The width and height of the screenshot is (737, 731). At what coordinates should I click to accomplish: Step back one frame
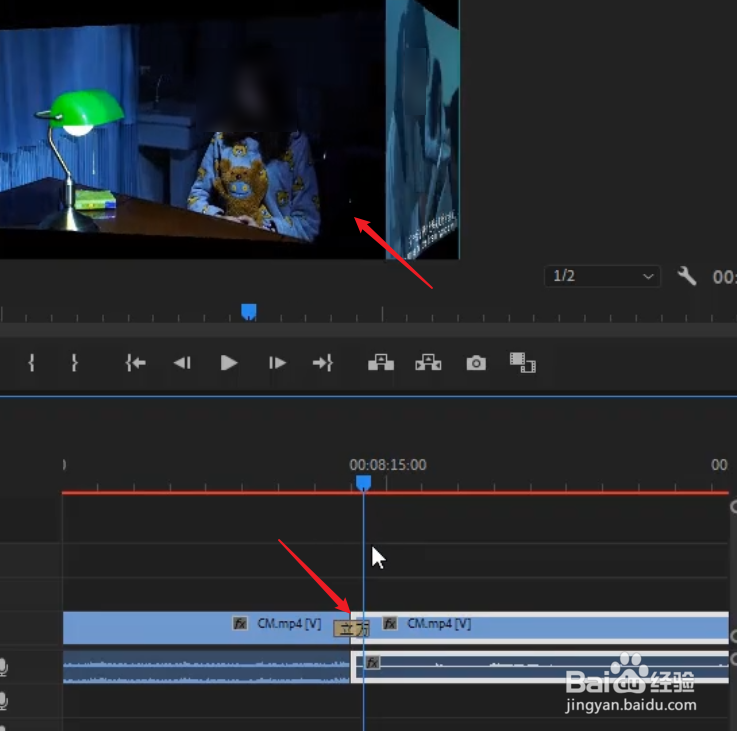(182, 363)
